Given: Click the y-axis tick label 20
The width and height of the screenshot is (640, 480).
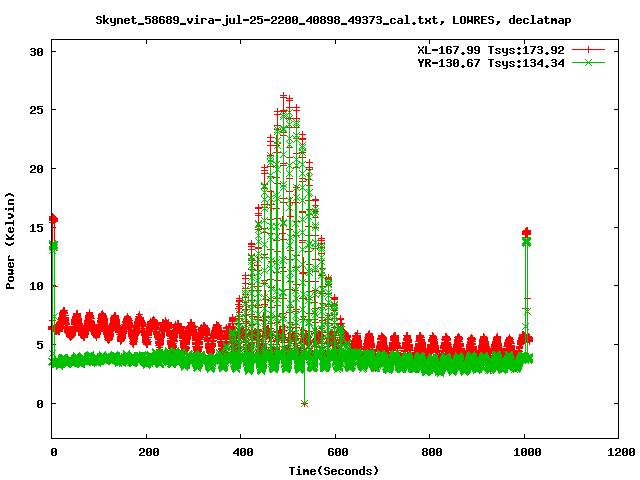Looking at the screenshot, I should (x=36, y=169).
